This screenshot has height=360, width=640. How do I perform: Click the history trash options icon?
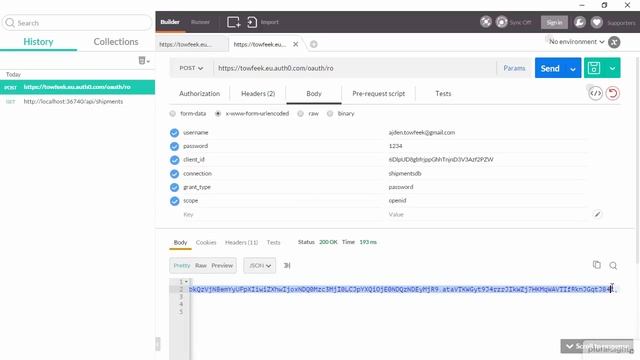[144, 60]
